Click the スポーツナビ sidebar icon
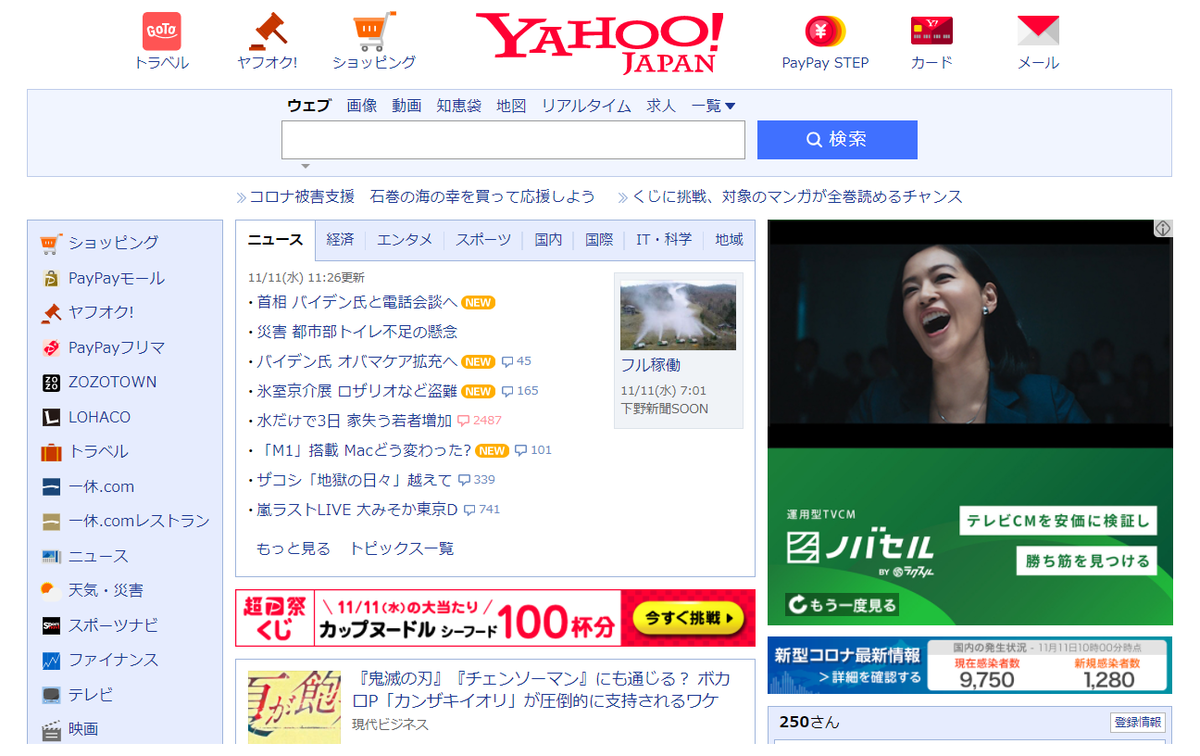Image resolution: width=1200 pixels, height=756 pixels. [x=51, y=625]
